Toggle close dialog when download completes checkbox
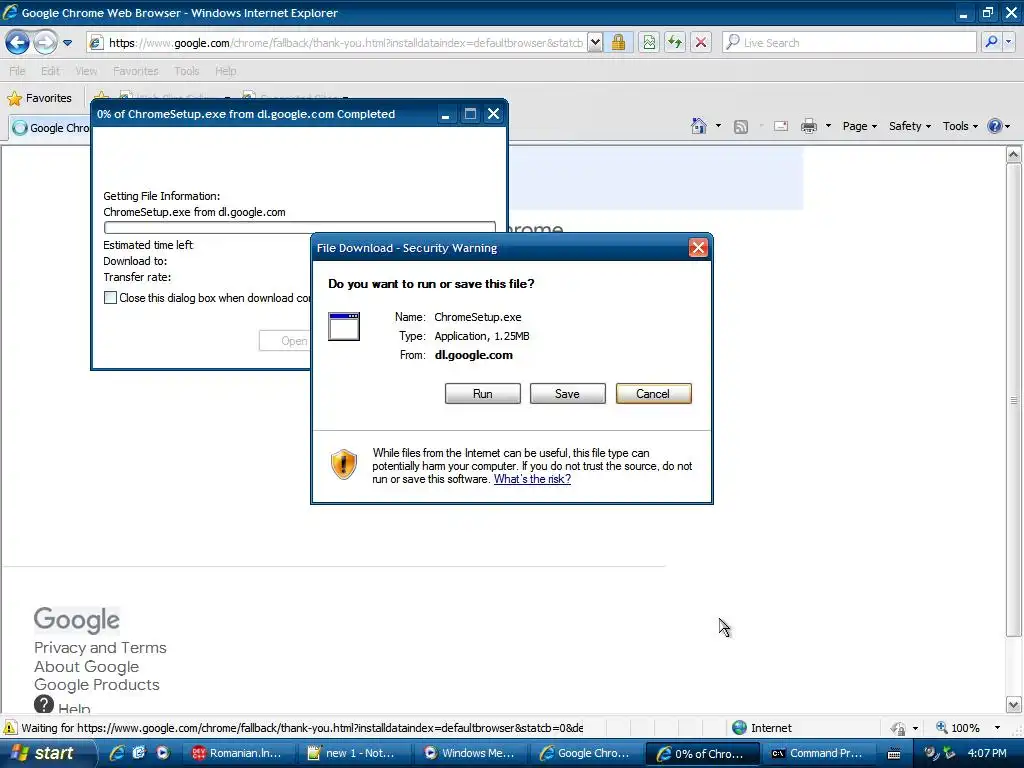1024x768 pixels. point(110,298)
